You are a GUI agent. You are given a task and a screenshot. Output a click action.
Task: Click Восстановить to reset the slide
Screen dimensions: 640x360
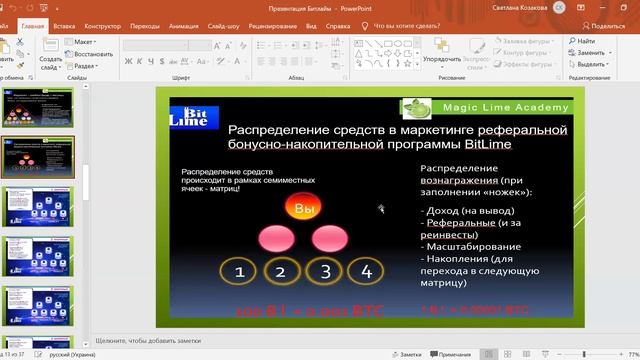[89, 54]
